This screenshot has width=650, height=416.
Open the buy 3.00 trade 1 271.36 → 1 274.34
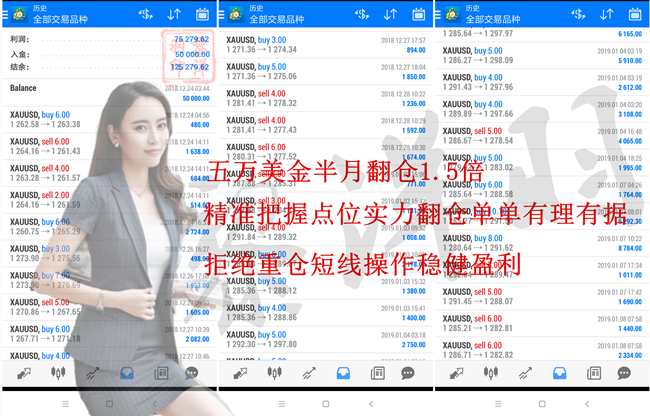[326, 45]
